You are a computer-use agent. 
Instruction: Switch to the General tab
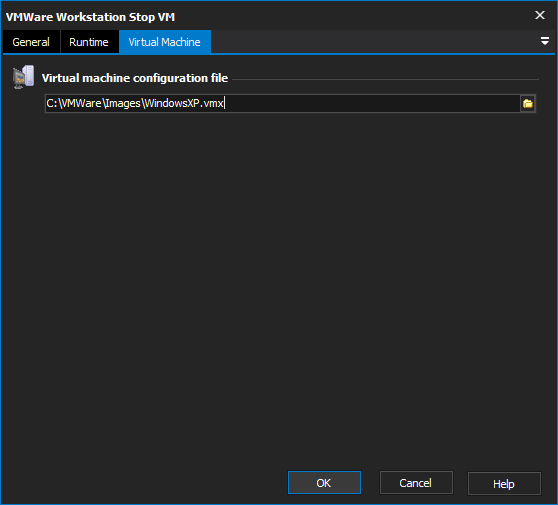click(31, 42)
